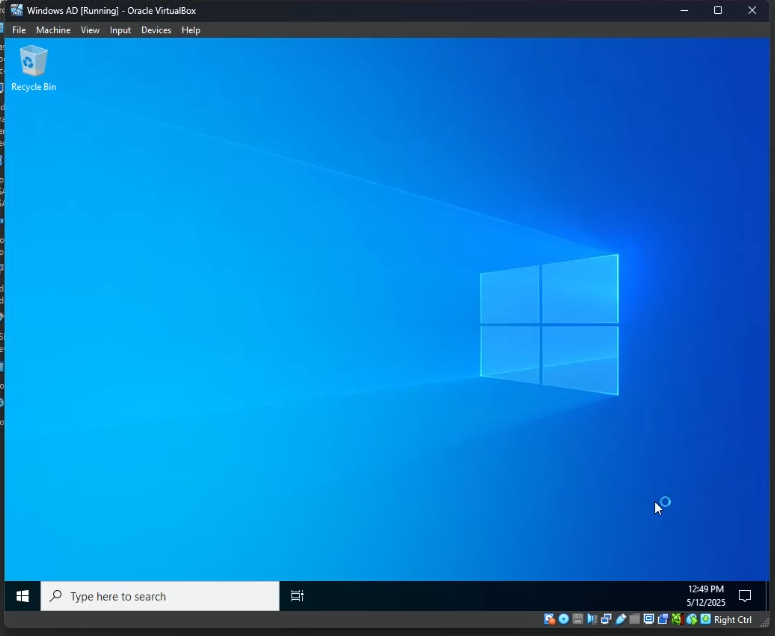This screenshot has width=775, height=636.
Task: Open the Windows Start menu
Action: [x=22, y=596]
